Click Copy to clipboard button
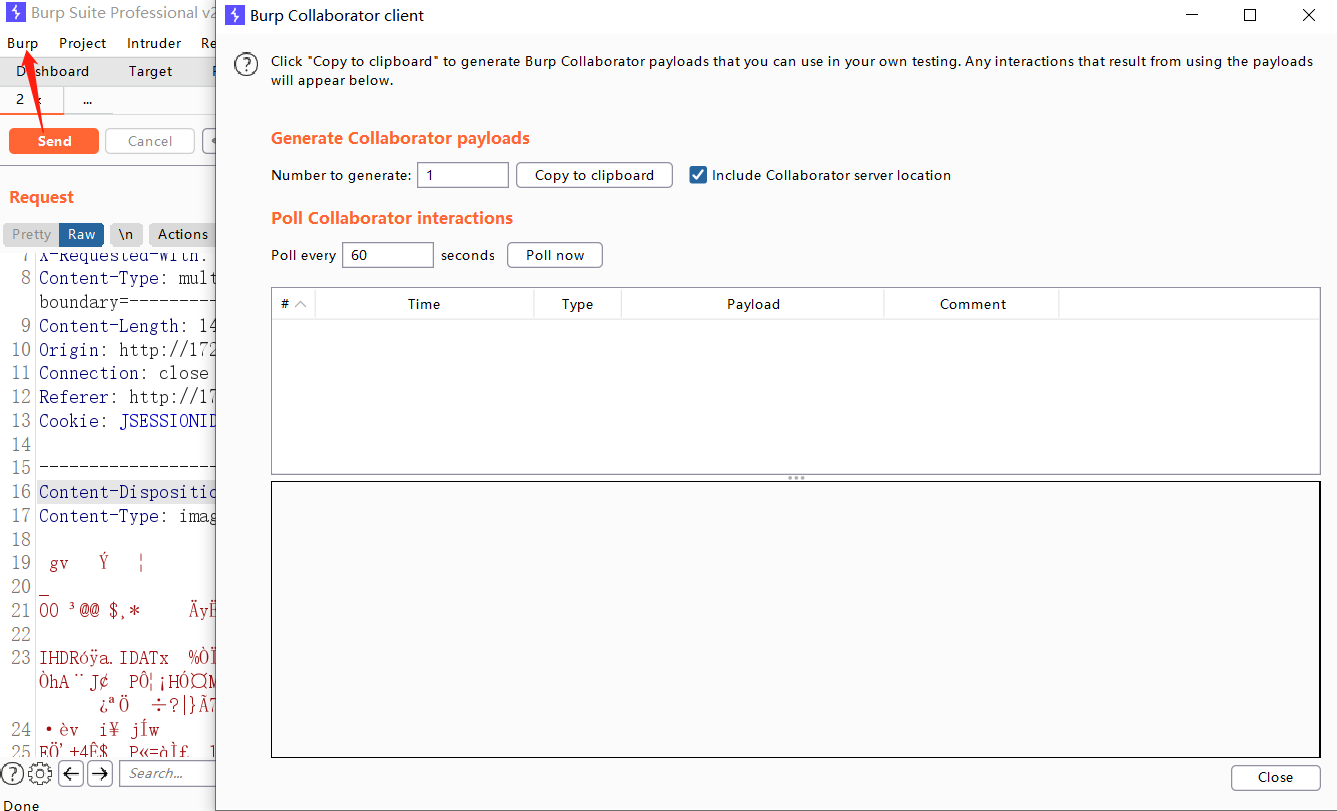 click(594, 175)
